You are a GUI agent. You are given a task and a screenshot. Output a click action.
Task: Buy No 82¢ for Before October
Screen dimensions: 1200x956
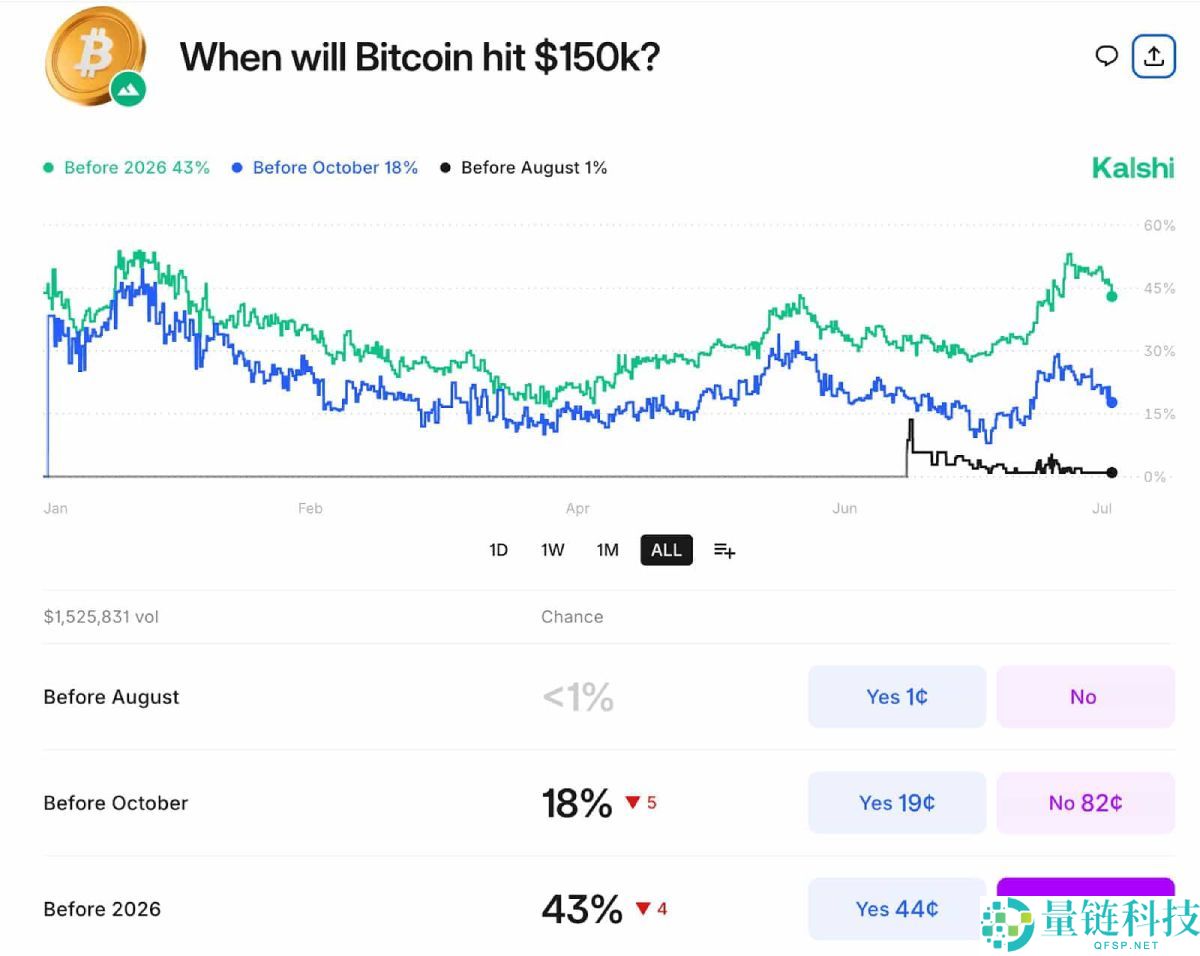click(1085, 803)
